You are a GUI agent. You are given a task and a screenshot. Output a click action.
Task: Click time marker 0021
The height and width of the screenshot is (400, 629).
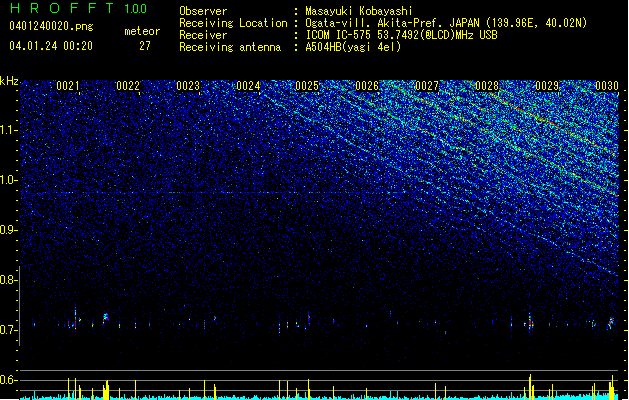[x=68, y=86]
